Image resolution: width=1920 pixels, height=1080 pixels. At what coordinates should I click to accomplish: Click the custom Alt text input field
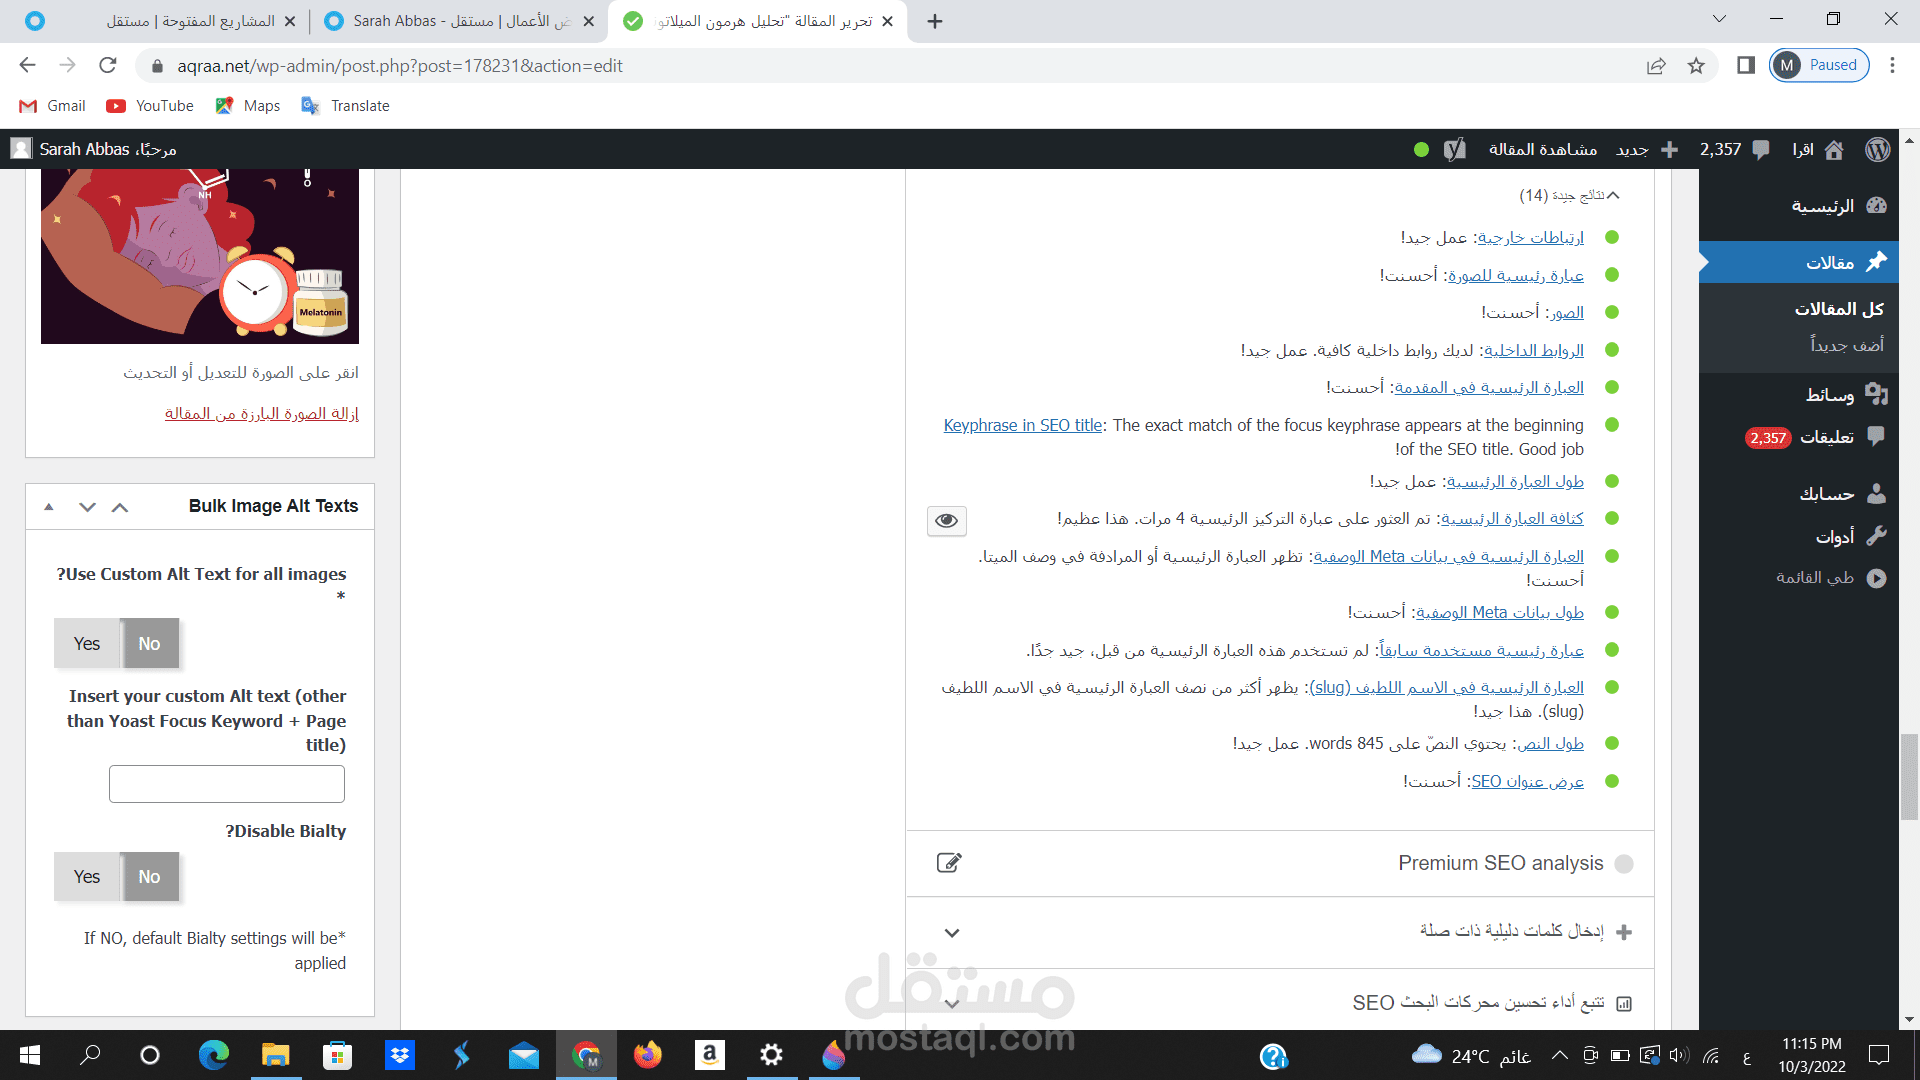coord(227,784)
